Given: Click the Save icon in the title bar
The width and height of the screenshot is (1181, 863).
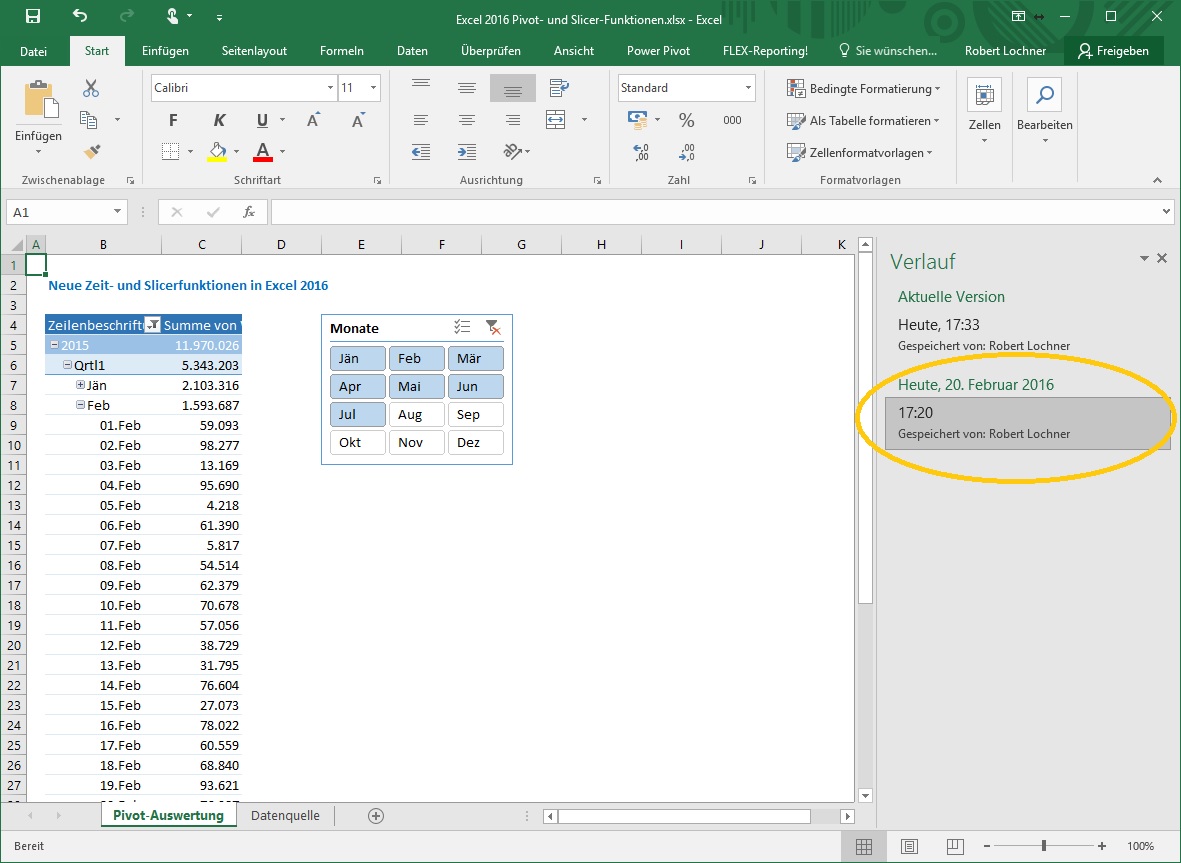Looking at the screenshot, I should pyautogui.click(x=32, y=17).
